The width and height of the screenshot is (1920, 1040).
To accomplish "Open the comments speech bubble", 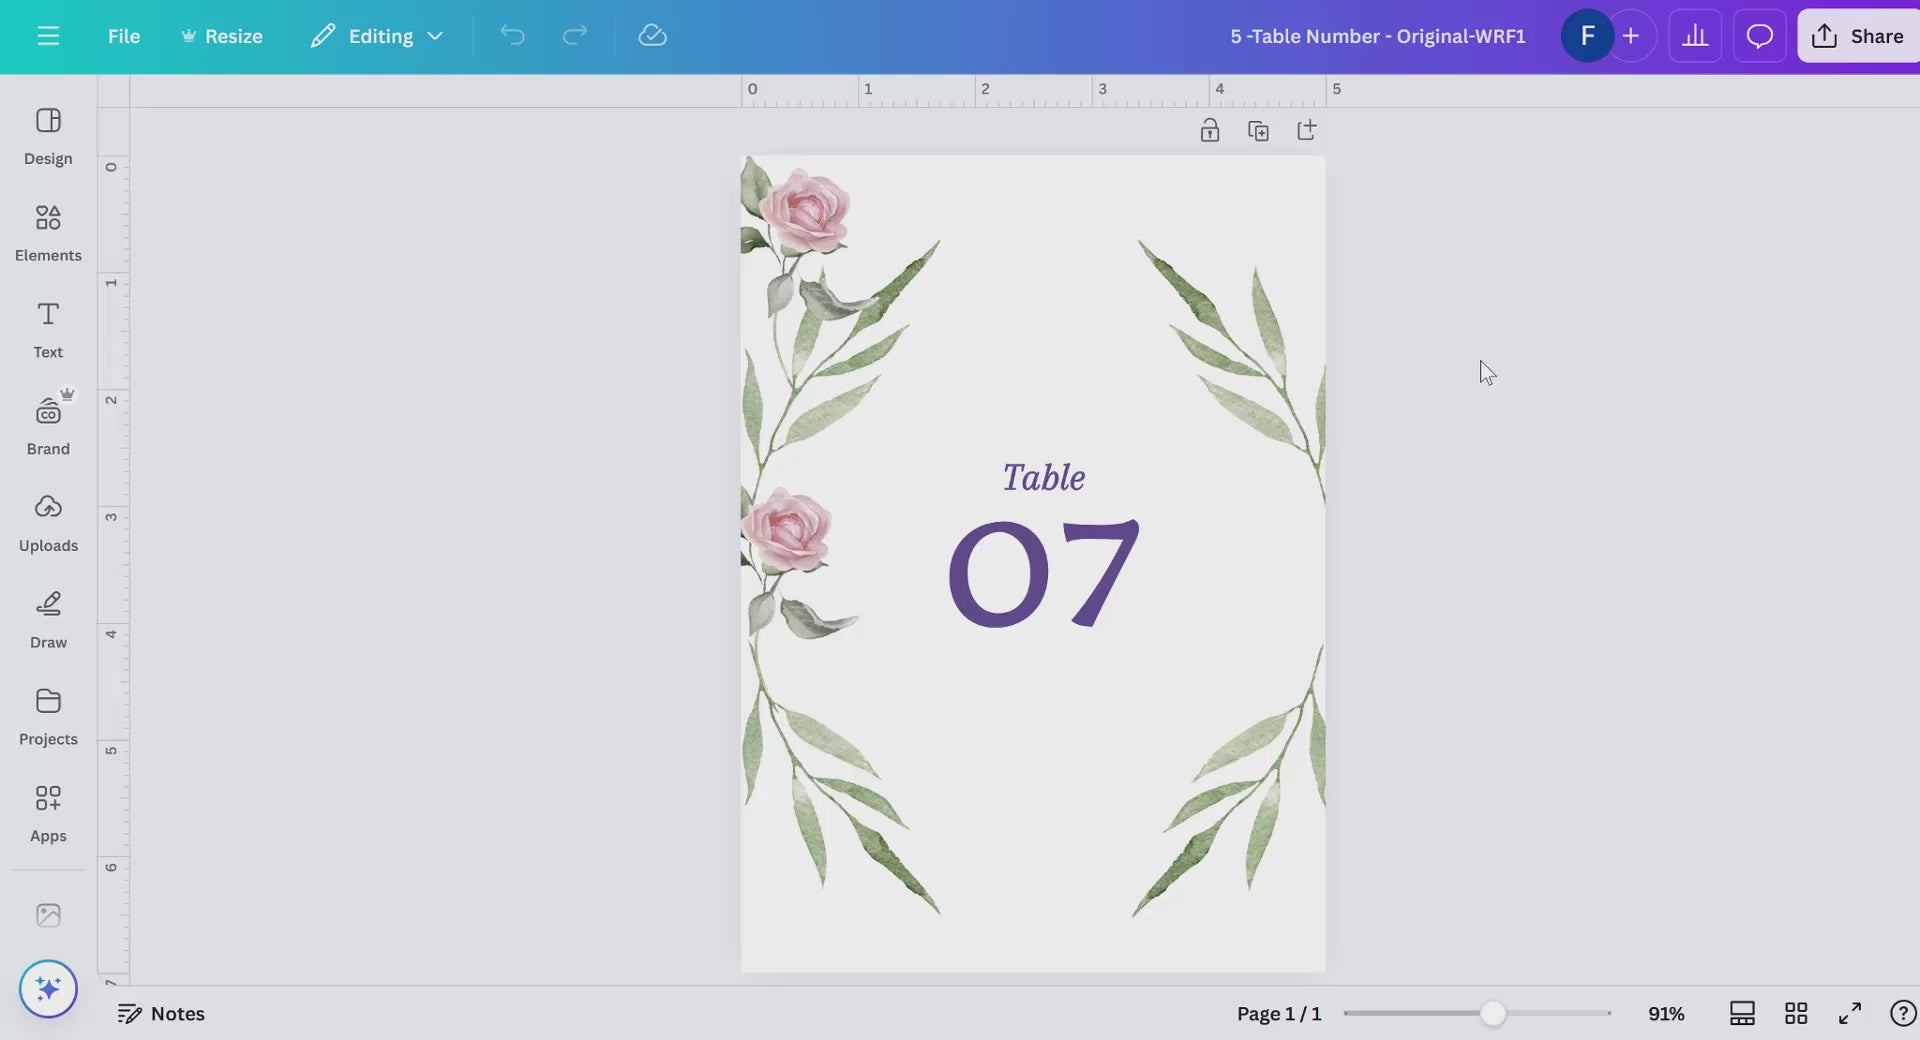I will point(1759,36).
